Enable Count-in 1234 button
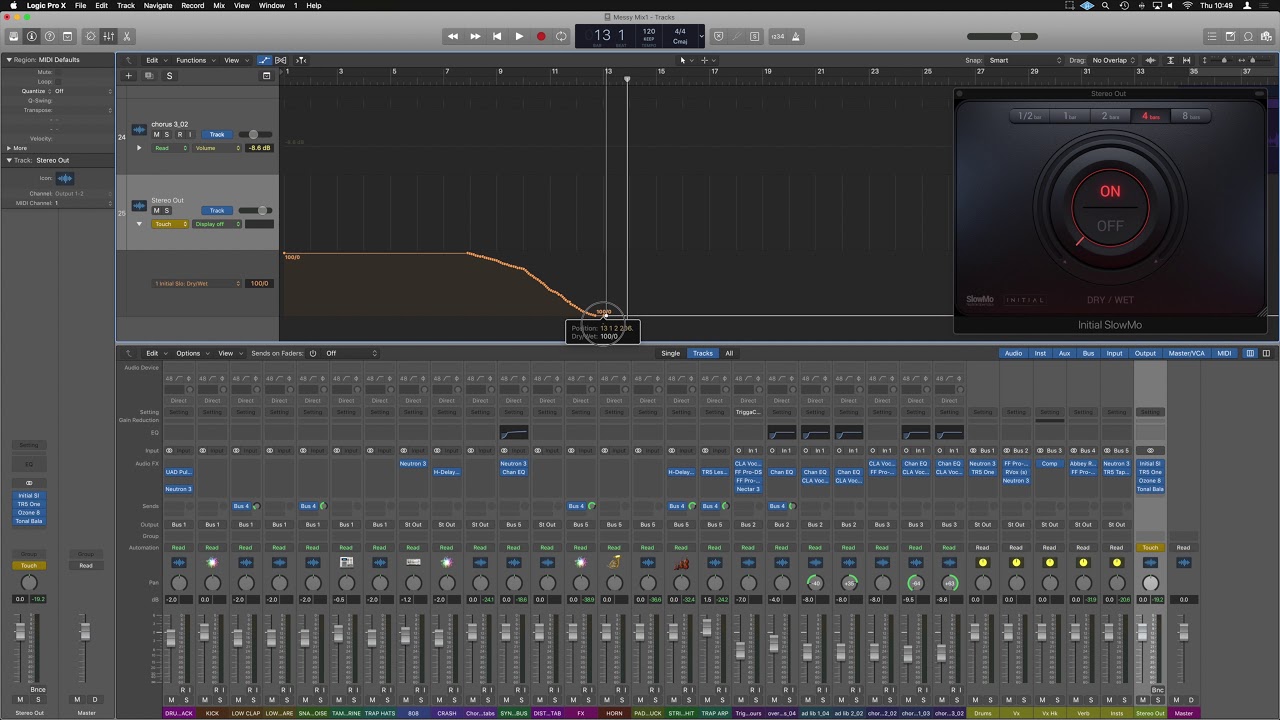 [x=778, y=36]
